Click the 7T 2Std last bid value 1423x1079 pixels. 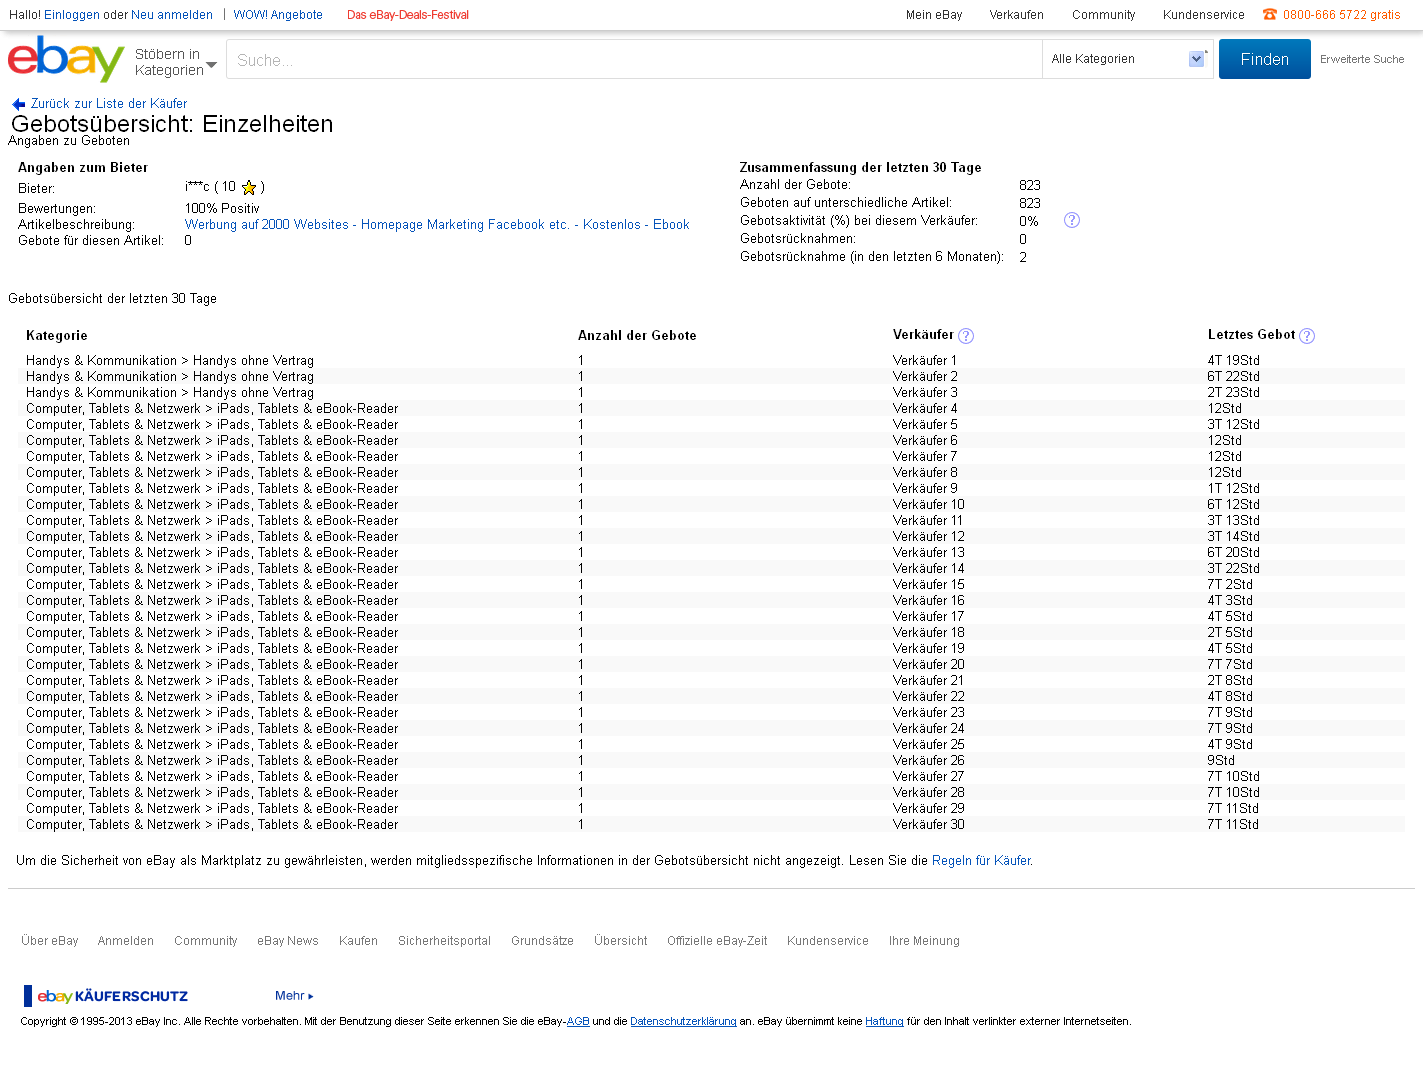[1230, 585]
